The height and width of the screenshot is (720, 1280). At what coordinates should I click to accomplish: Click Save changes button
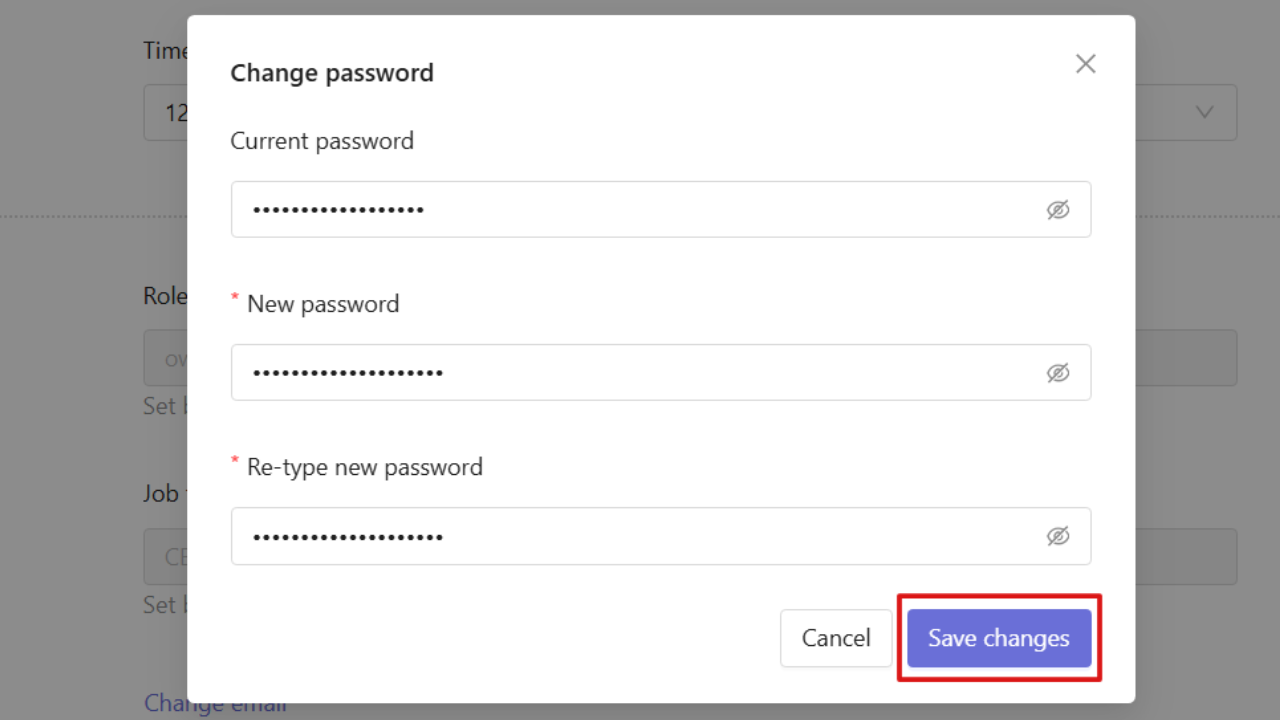coord(999,638)
